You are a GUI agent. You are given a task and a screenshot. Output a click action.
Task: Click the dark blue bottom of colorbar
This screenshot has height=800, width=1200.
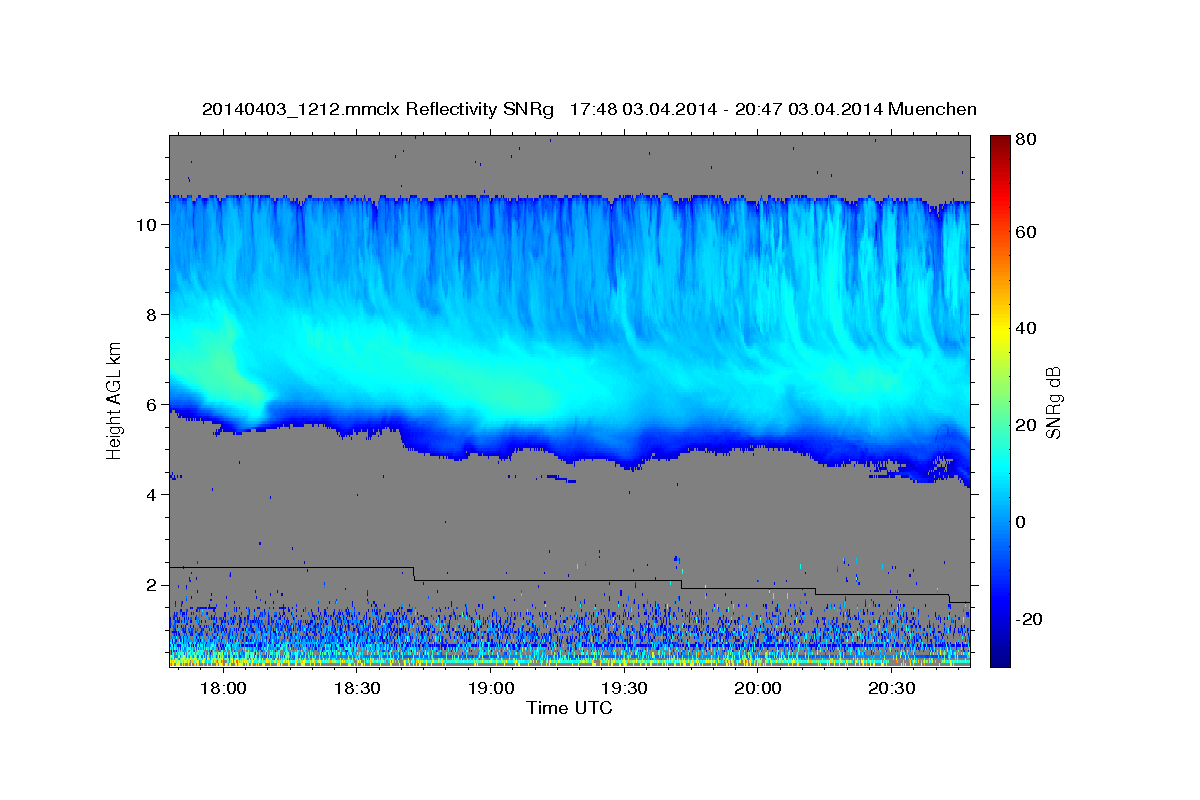click(1000, 657)
